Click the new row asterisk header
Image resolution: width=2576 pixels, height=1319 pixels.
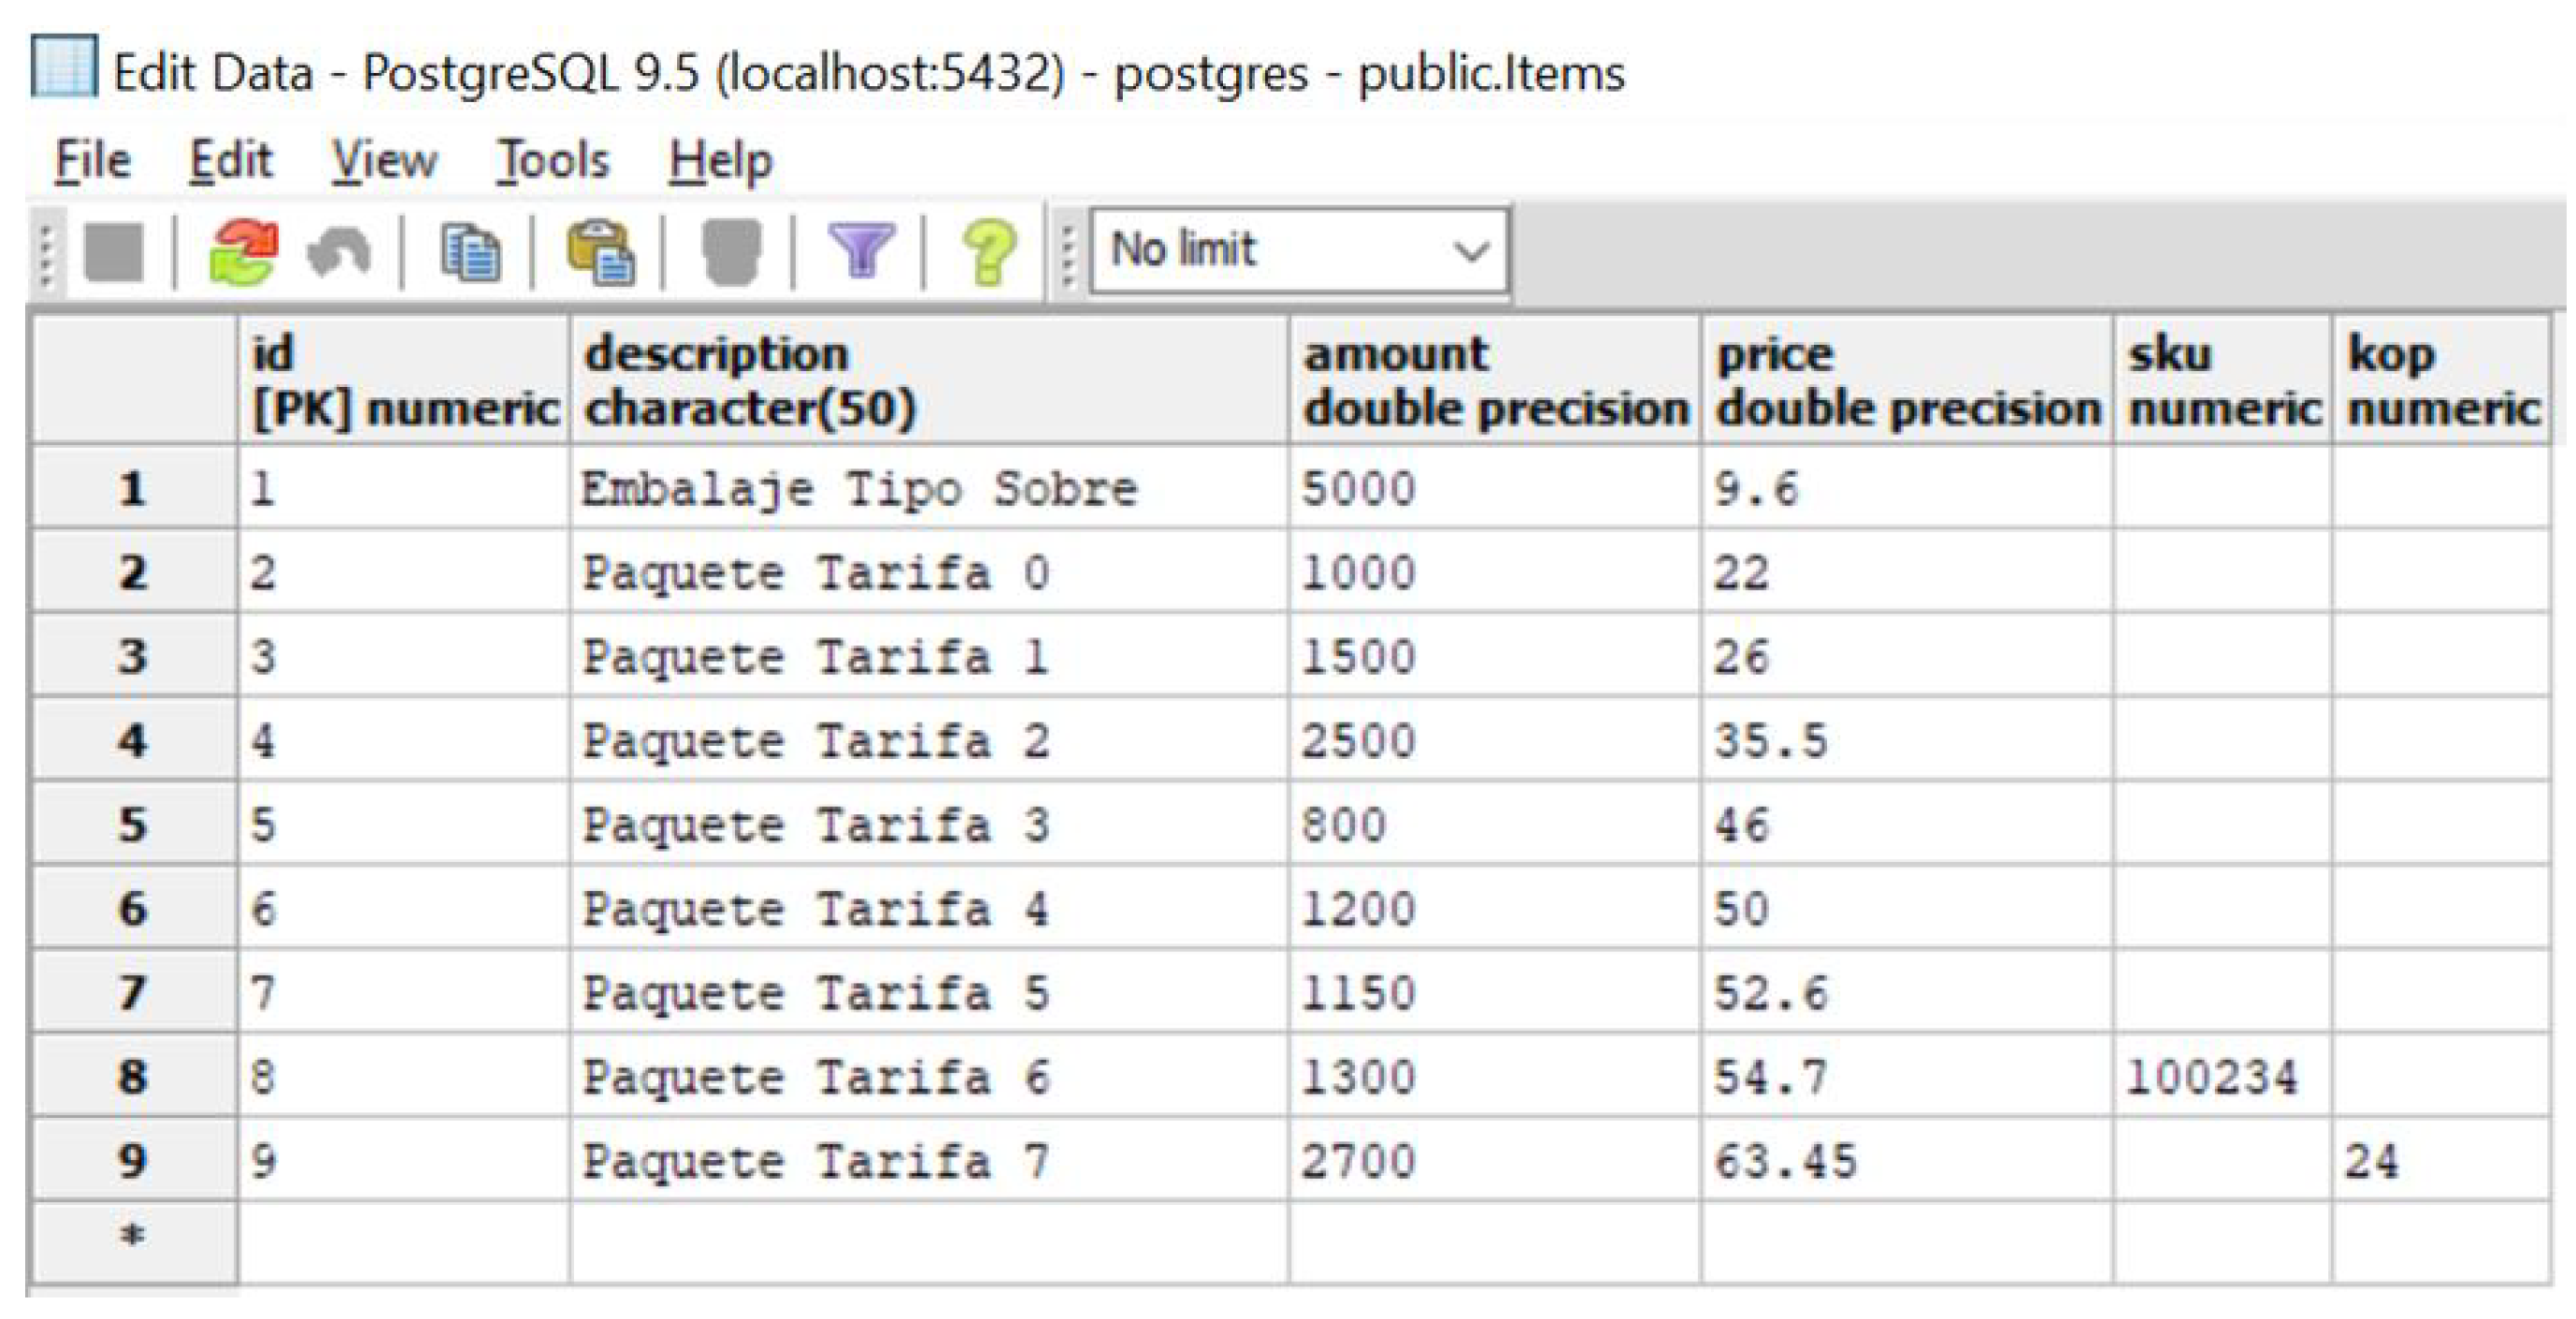[134, 1237]
